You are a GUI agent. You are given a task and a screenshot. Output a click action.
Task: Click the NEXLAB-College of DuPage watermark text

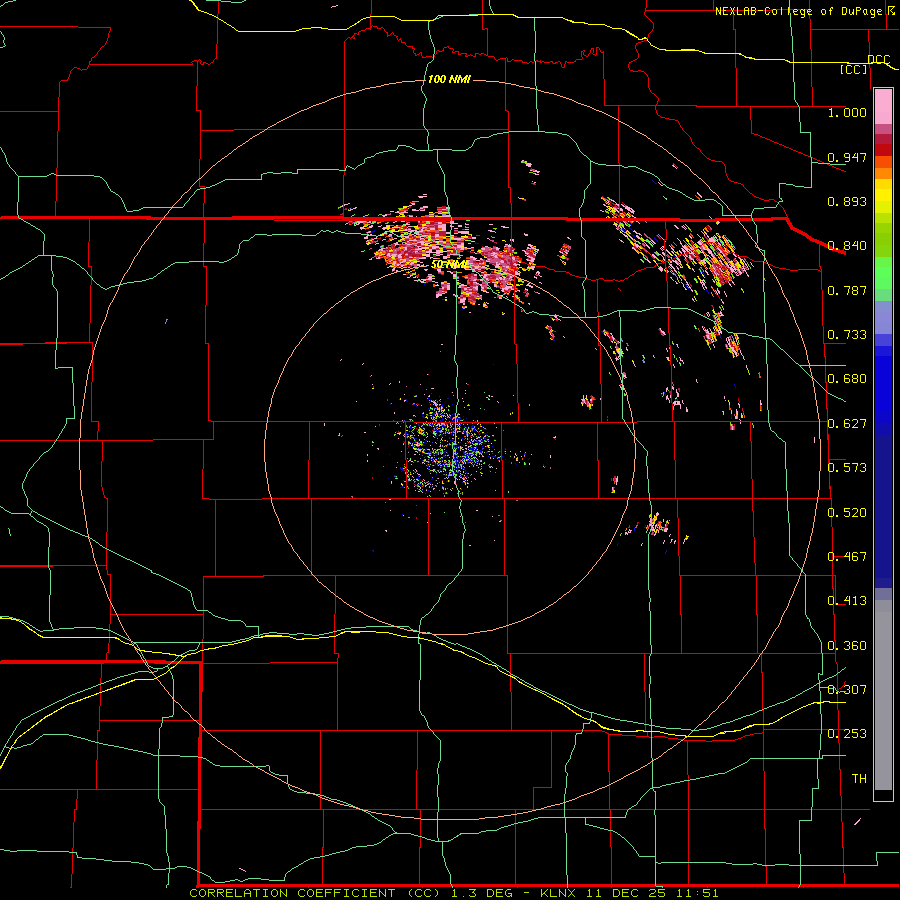(x=806, y=11)
